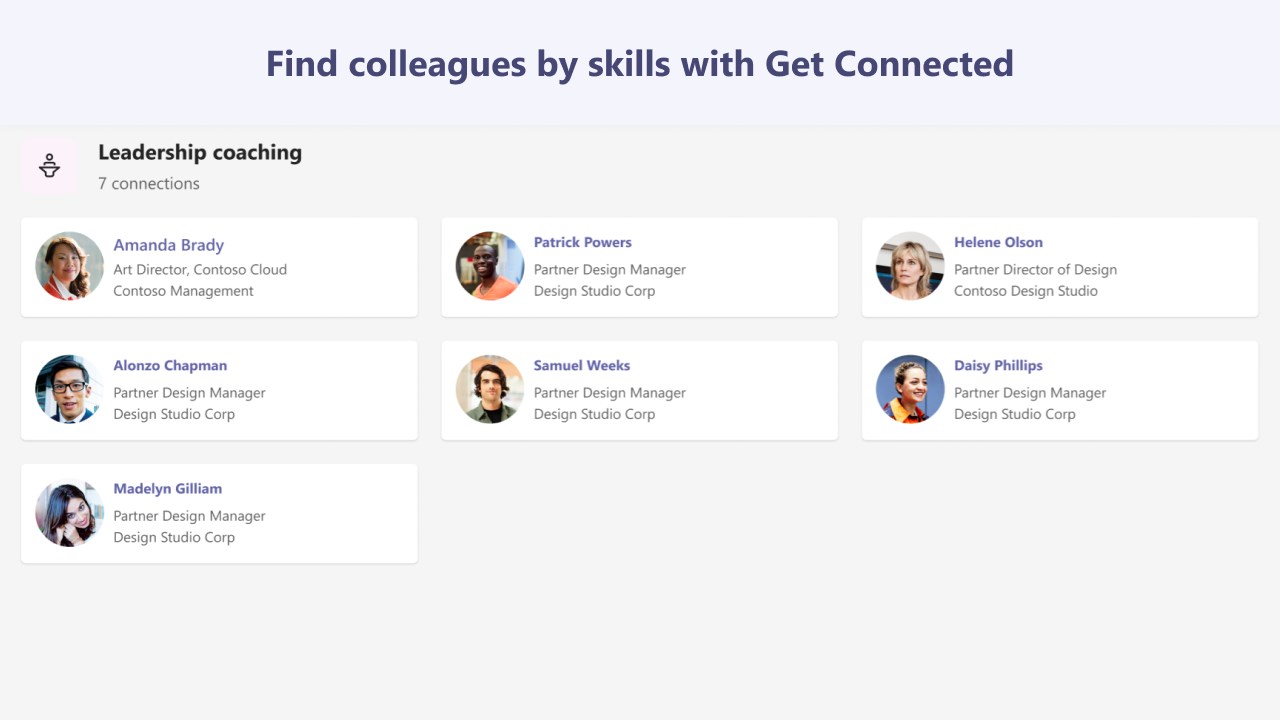Open the Madelyn Gilliam name link
Image resolution: width=1280 pixels, height=720 pixels.
[x=168, y=488]
